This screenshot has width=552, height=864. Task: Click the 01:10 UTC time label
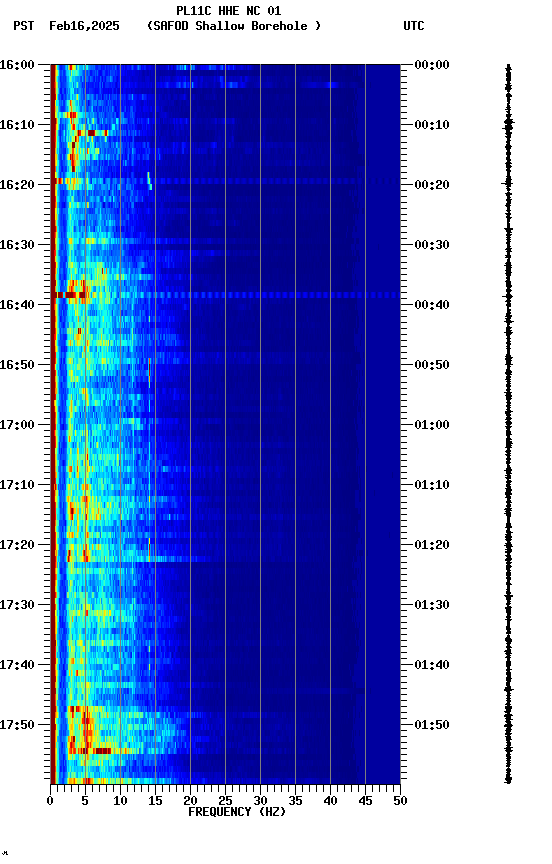click(432, 485)
